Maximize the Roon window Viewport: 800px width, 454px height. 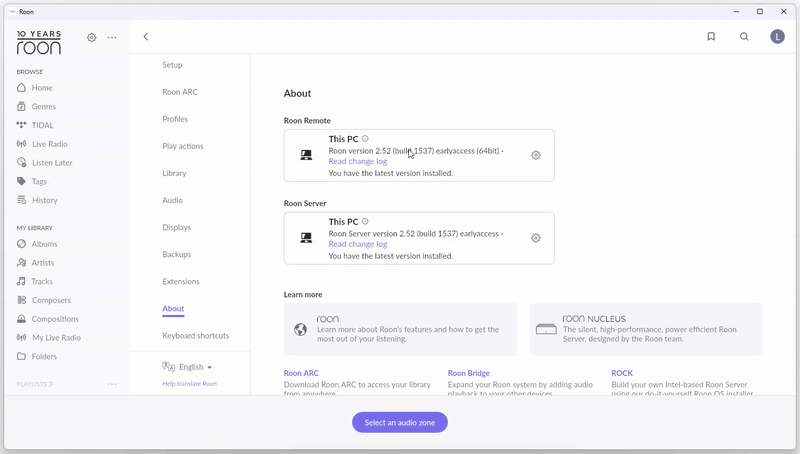pyautogui.click(x=760, y=11)
